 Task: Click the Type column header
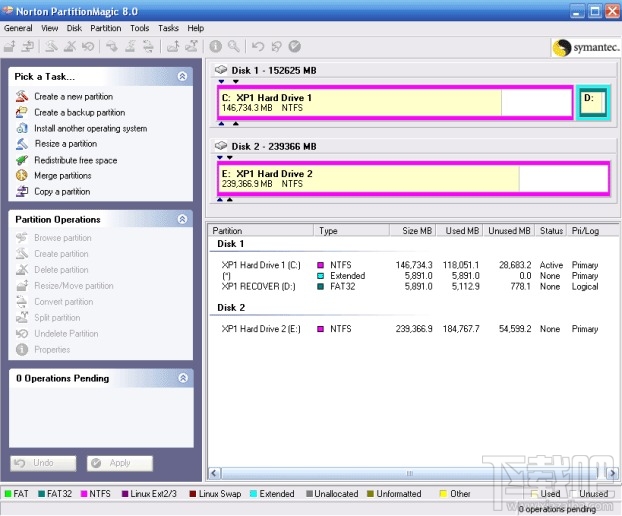coord(352,230)
